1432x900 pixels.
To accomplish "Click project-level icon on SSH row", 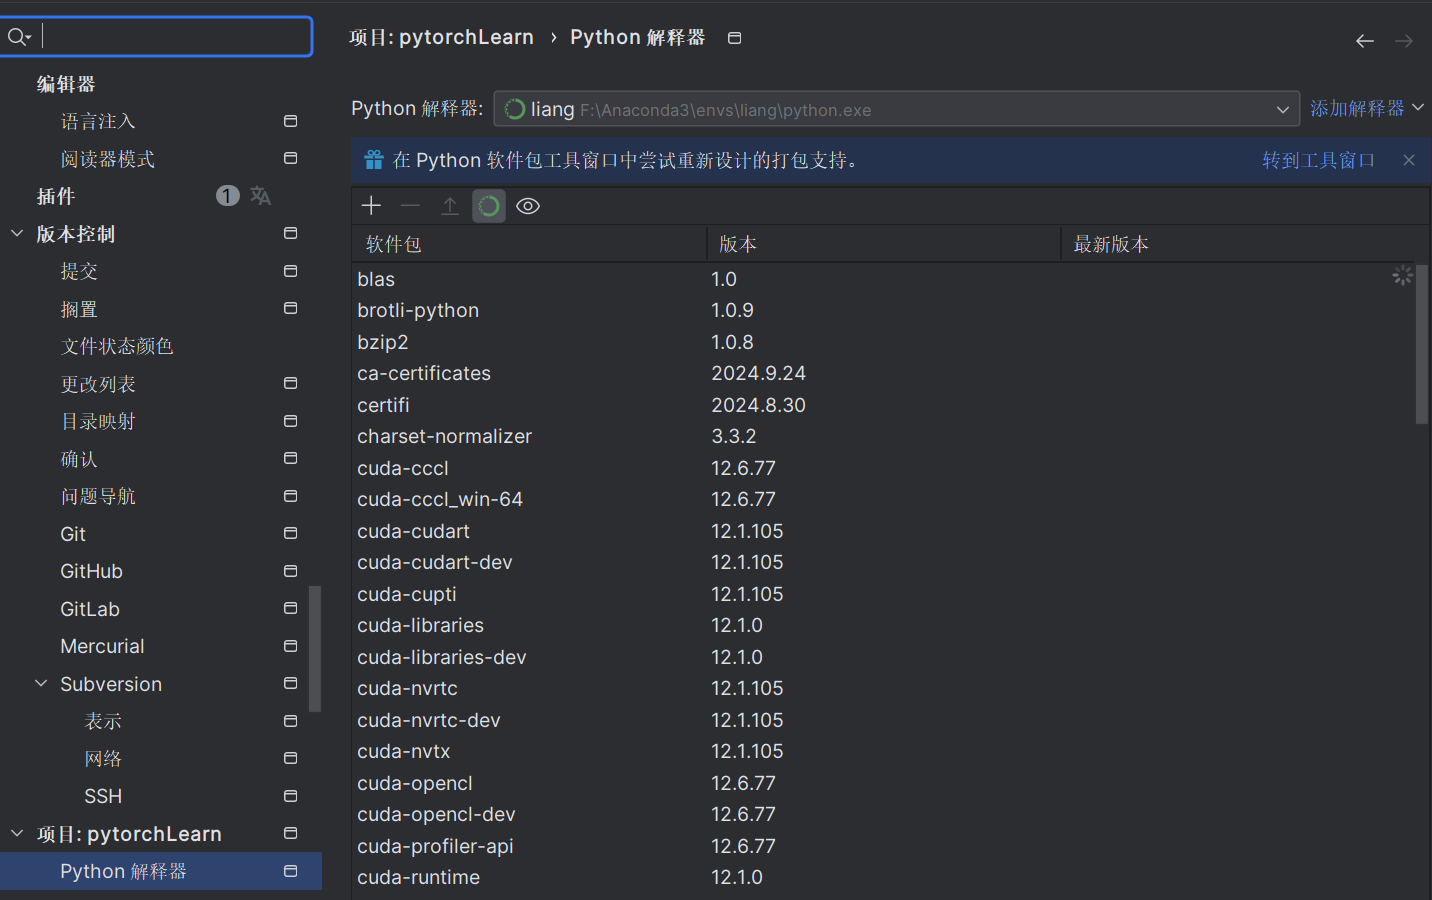I will click(290, 796).
